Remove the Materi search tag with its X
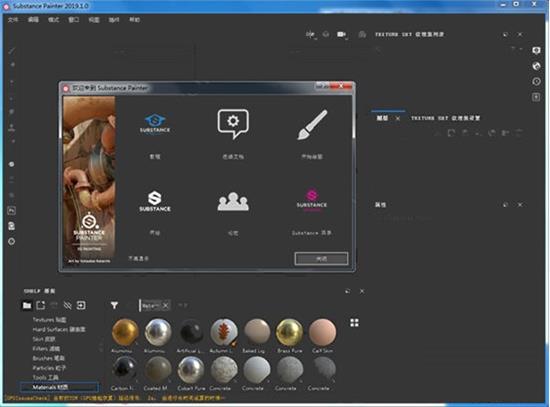This screenshot has width=550, height=407. tap(166, 306)
